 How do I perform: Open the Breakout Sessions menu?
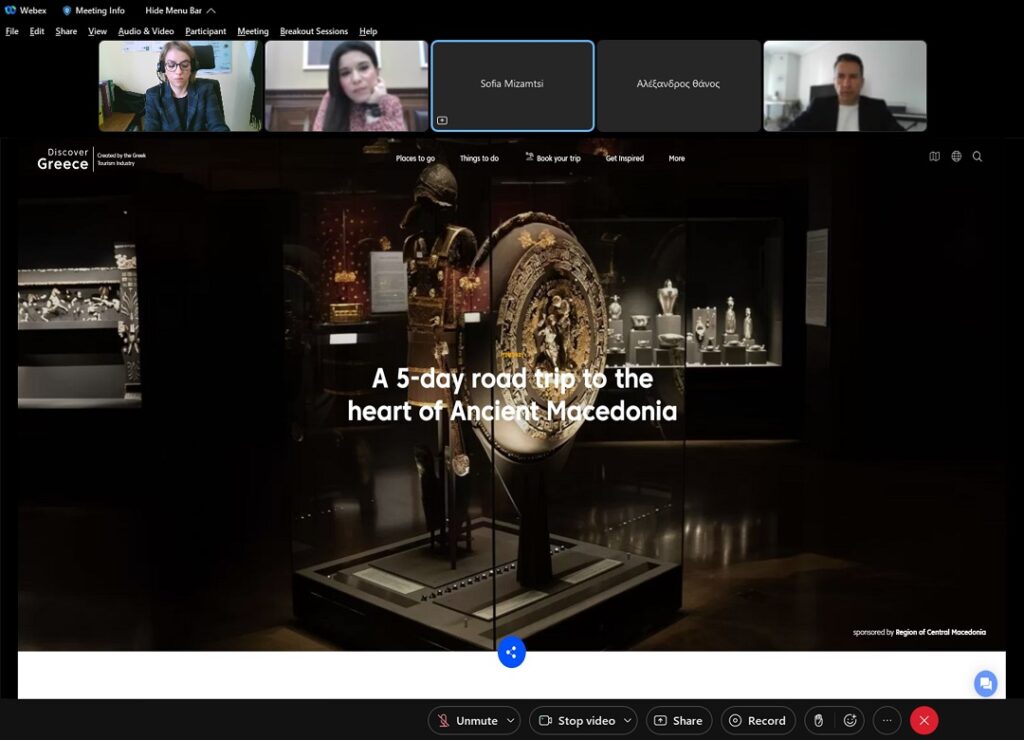tap(313, 32)
